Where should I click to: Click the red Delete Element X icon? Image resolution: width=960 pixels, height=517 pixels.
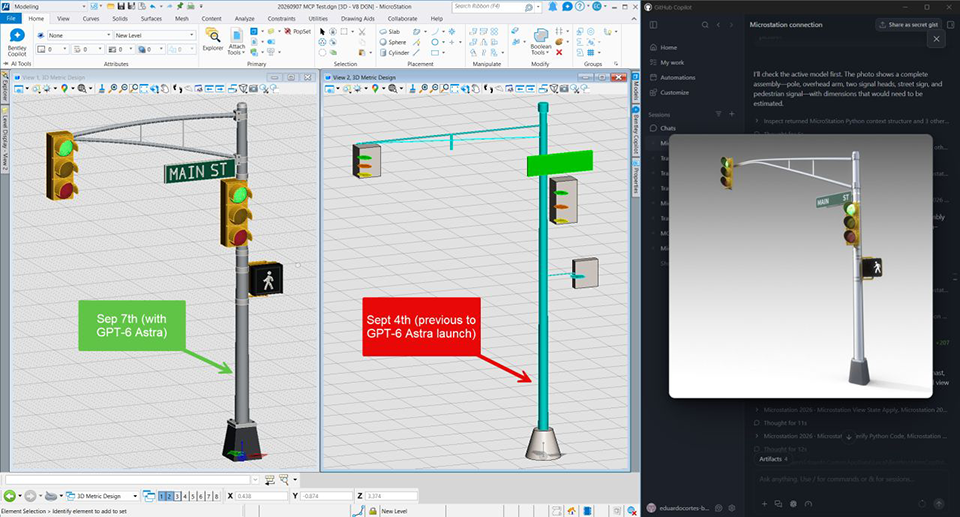pos(559,53)
